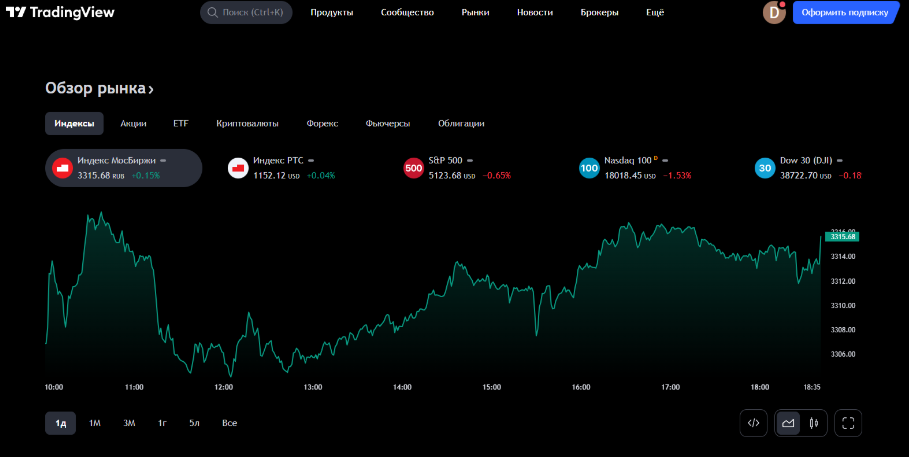The image size is (910, 457).
Task: Open the Ещё menu
Action: (x=655, y=12)
